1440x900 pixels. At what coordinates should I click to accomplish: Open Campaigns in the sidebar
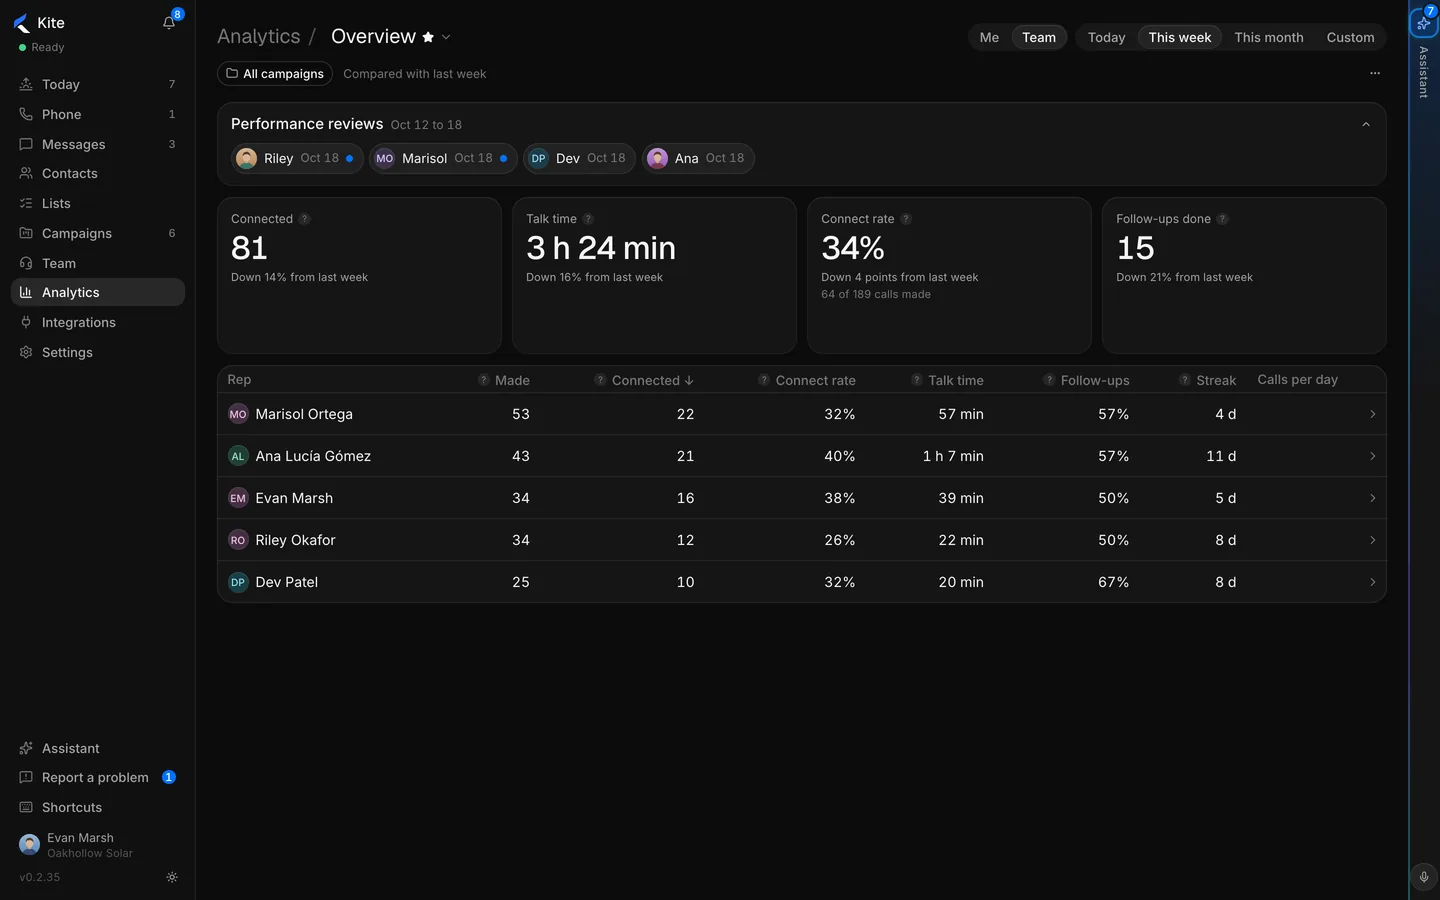(x=98, y=233)
